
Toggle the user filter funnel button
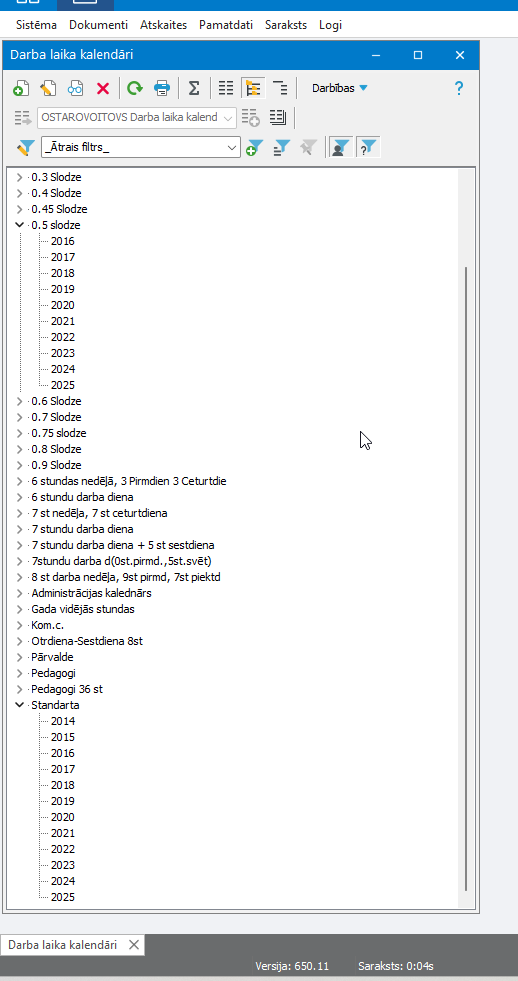pos(340,148)
